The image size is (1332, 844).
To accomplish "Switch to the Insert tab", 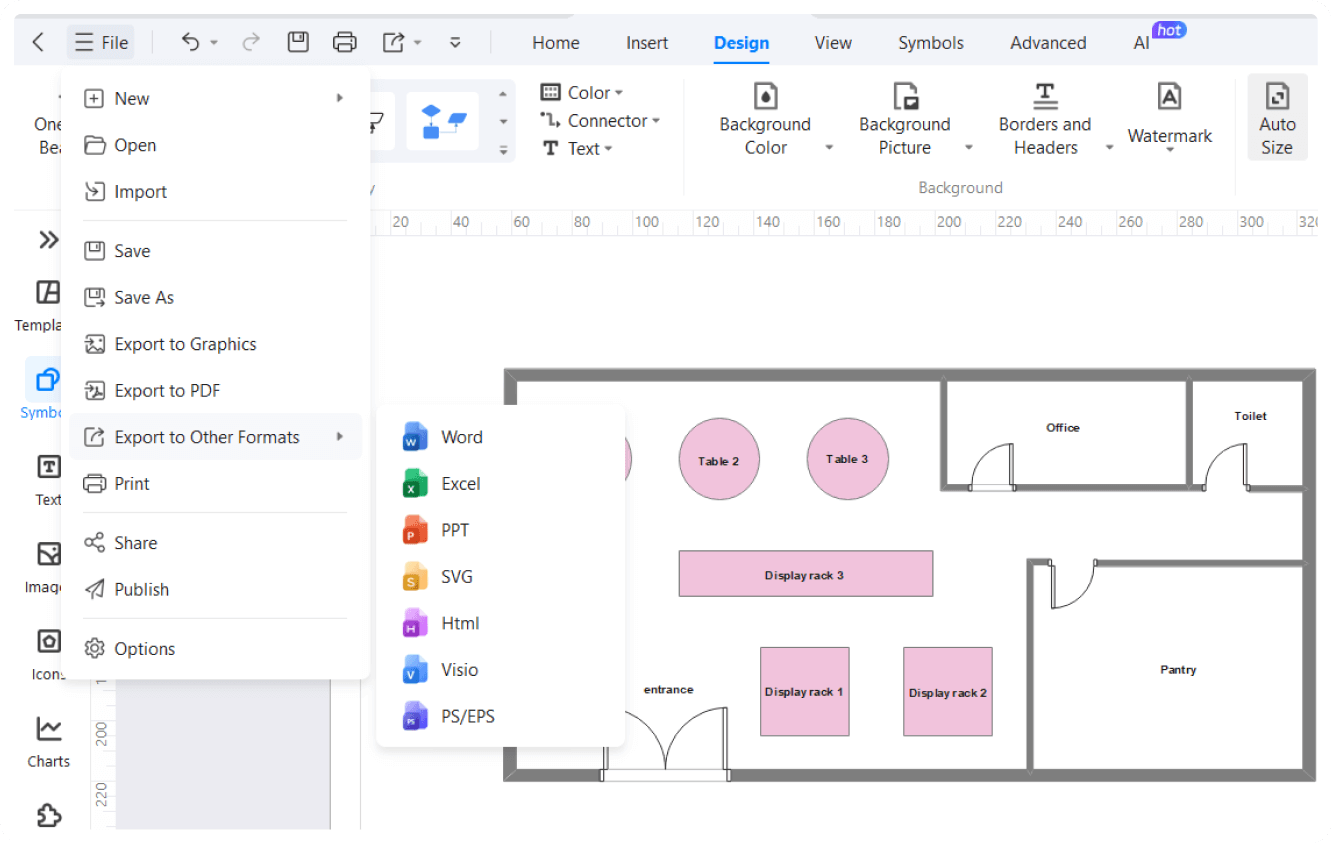I will [x=647, y=43].
